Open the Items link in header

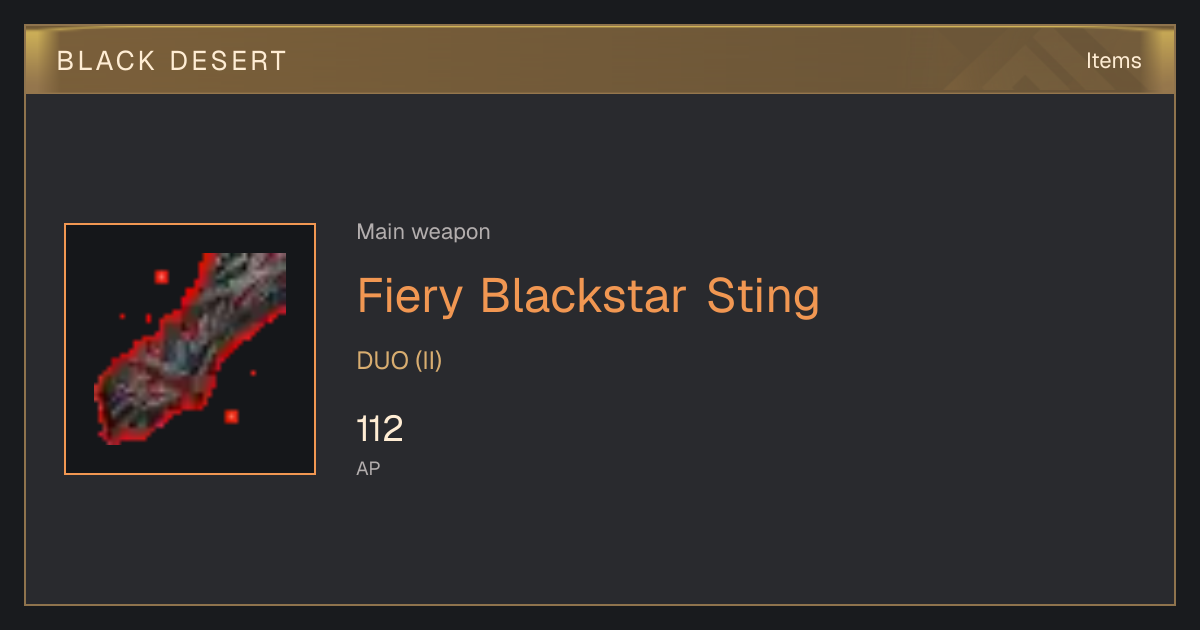[1113, 61]
